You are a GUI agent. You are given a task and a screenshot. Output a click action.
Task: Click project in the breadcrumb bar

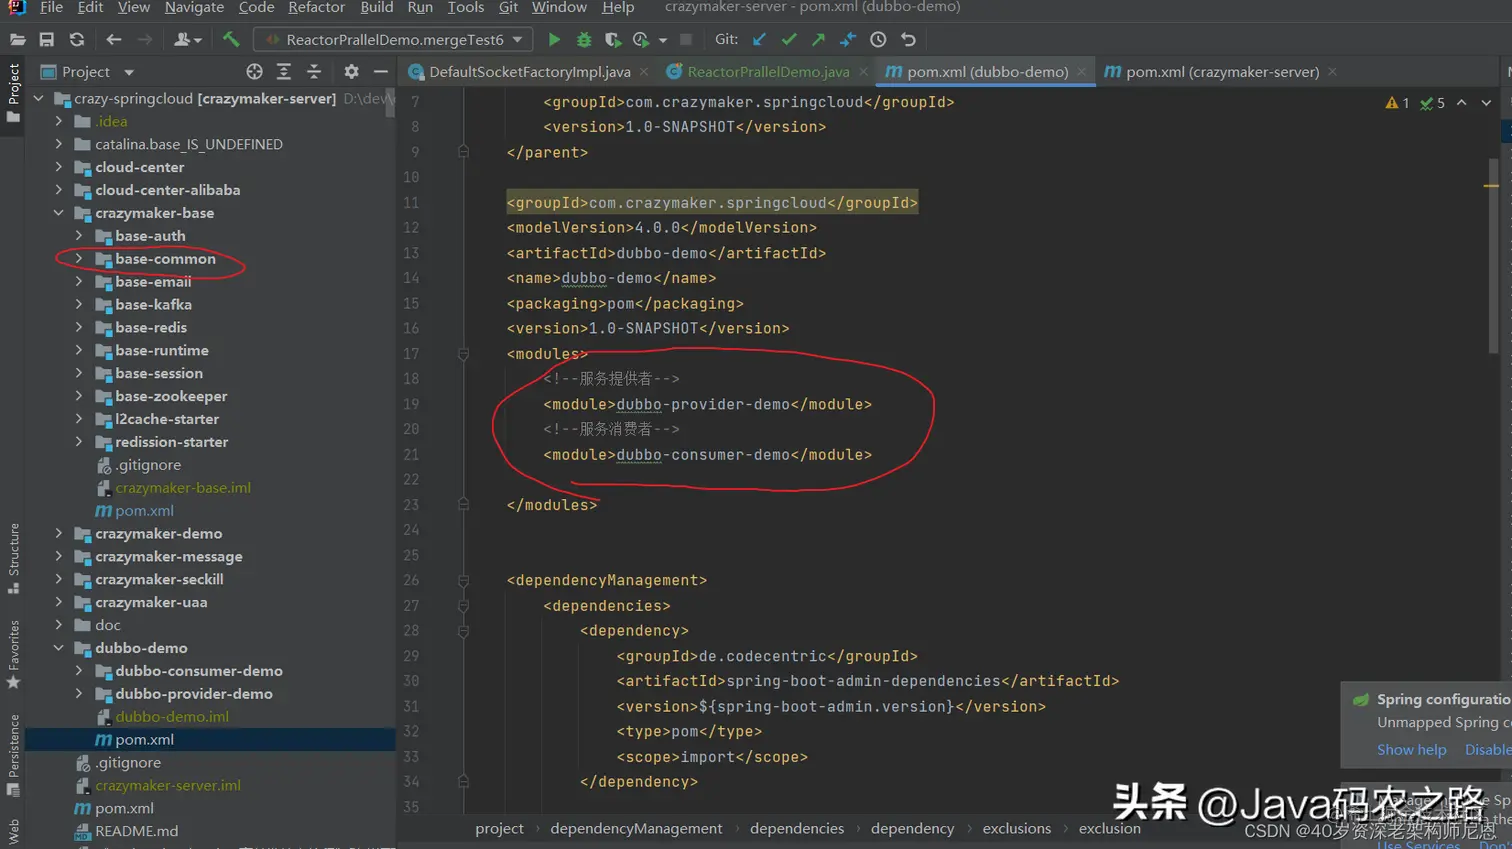[x=499, y=828]
